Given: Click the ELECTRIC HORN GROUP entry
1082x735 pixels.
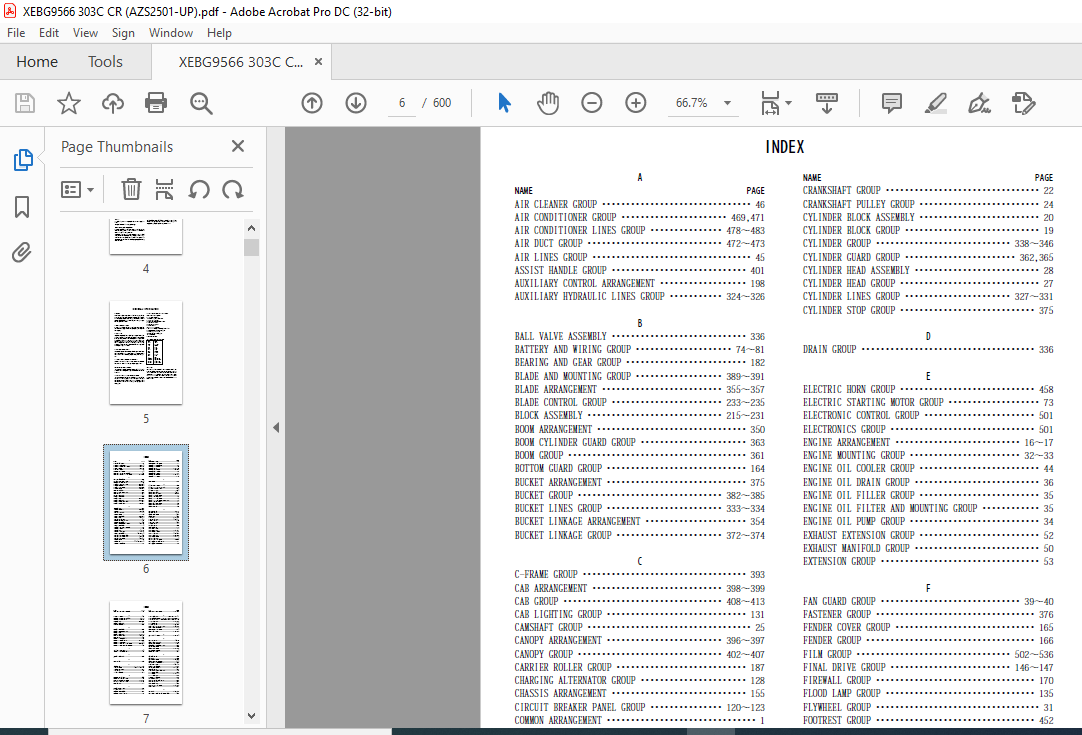Looking at the screenshot, I should tap(928, 389).
